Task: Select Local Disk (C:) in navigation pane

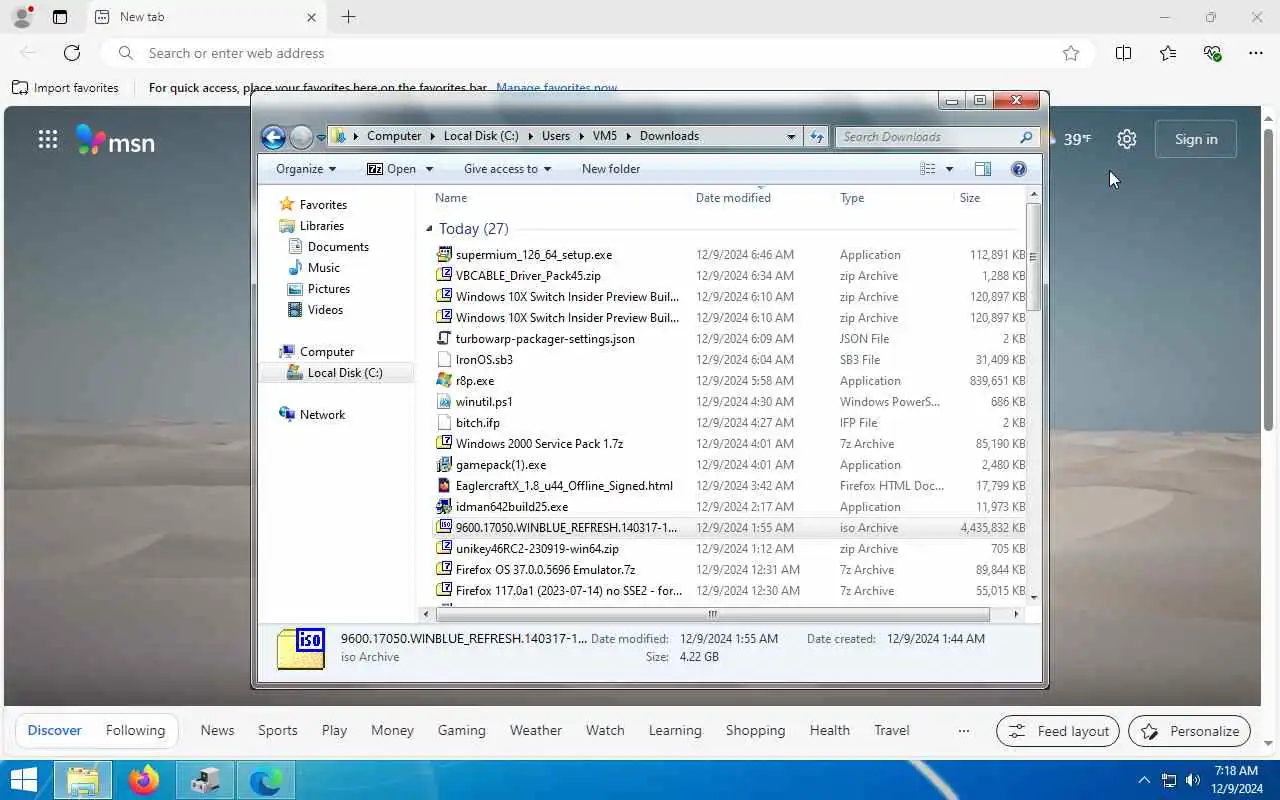Action: tap(335, 372)
